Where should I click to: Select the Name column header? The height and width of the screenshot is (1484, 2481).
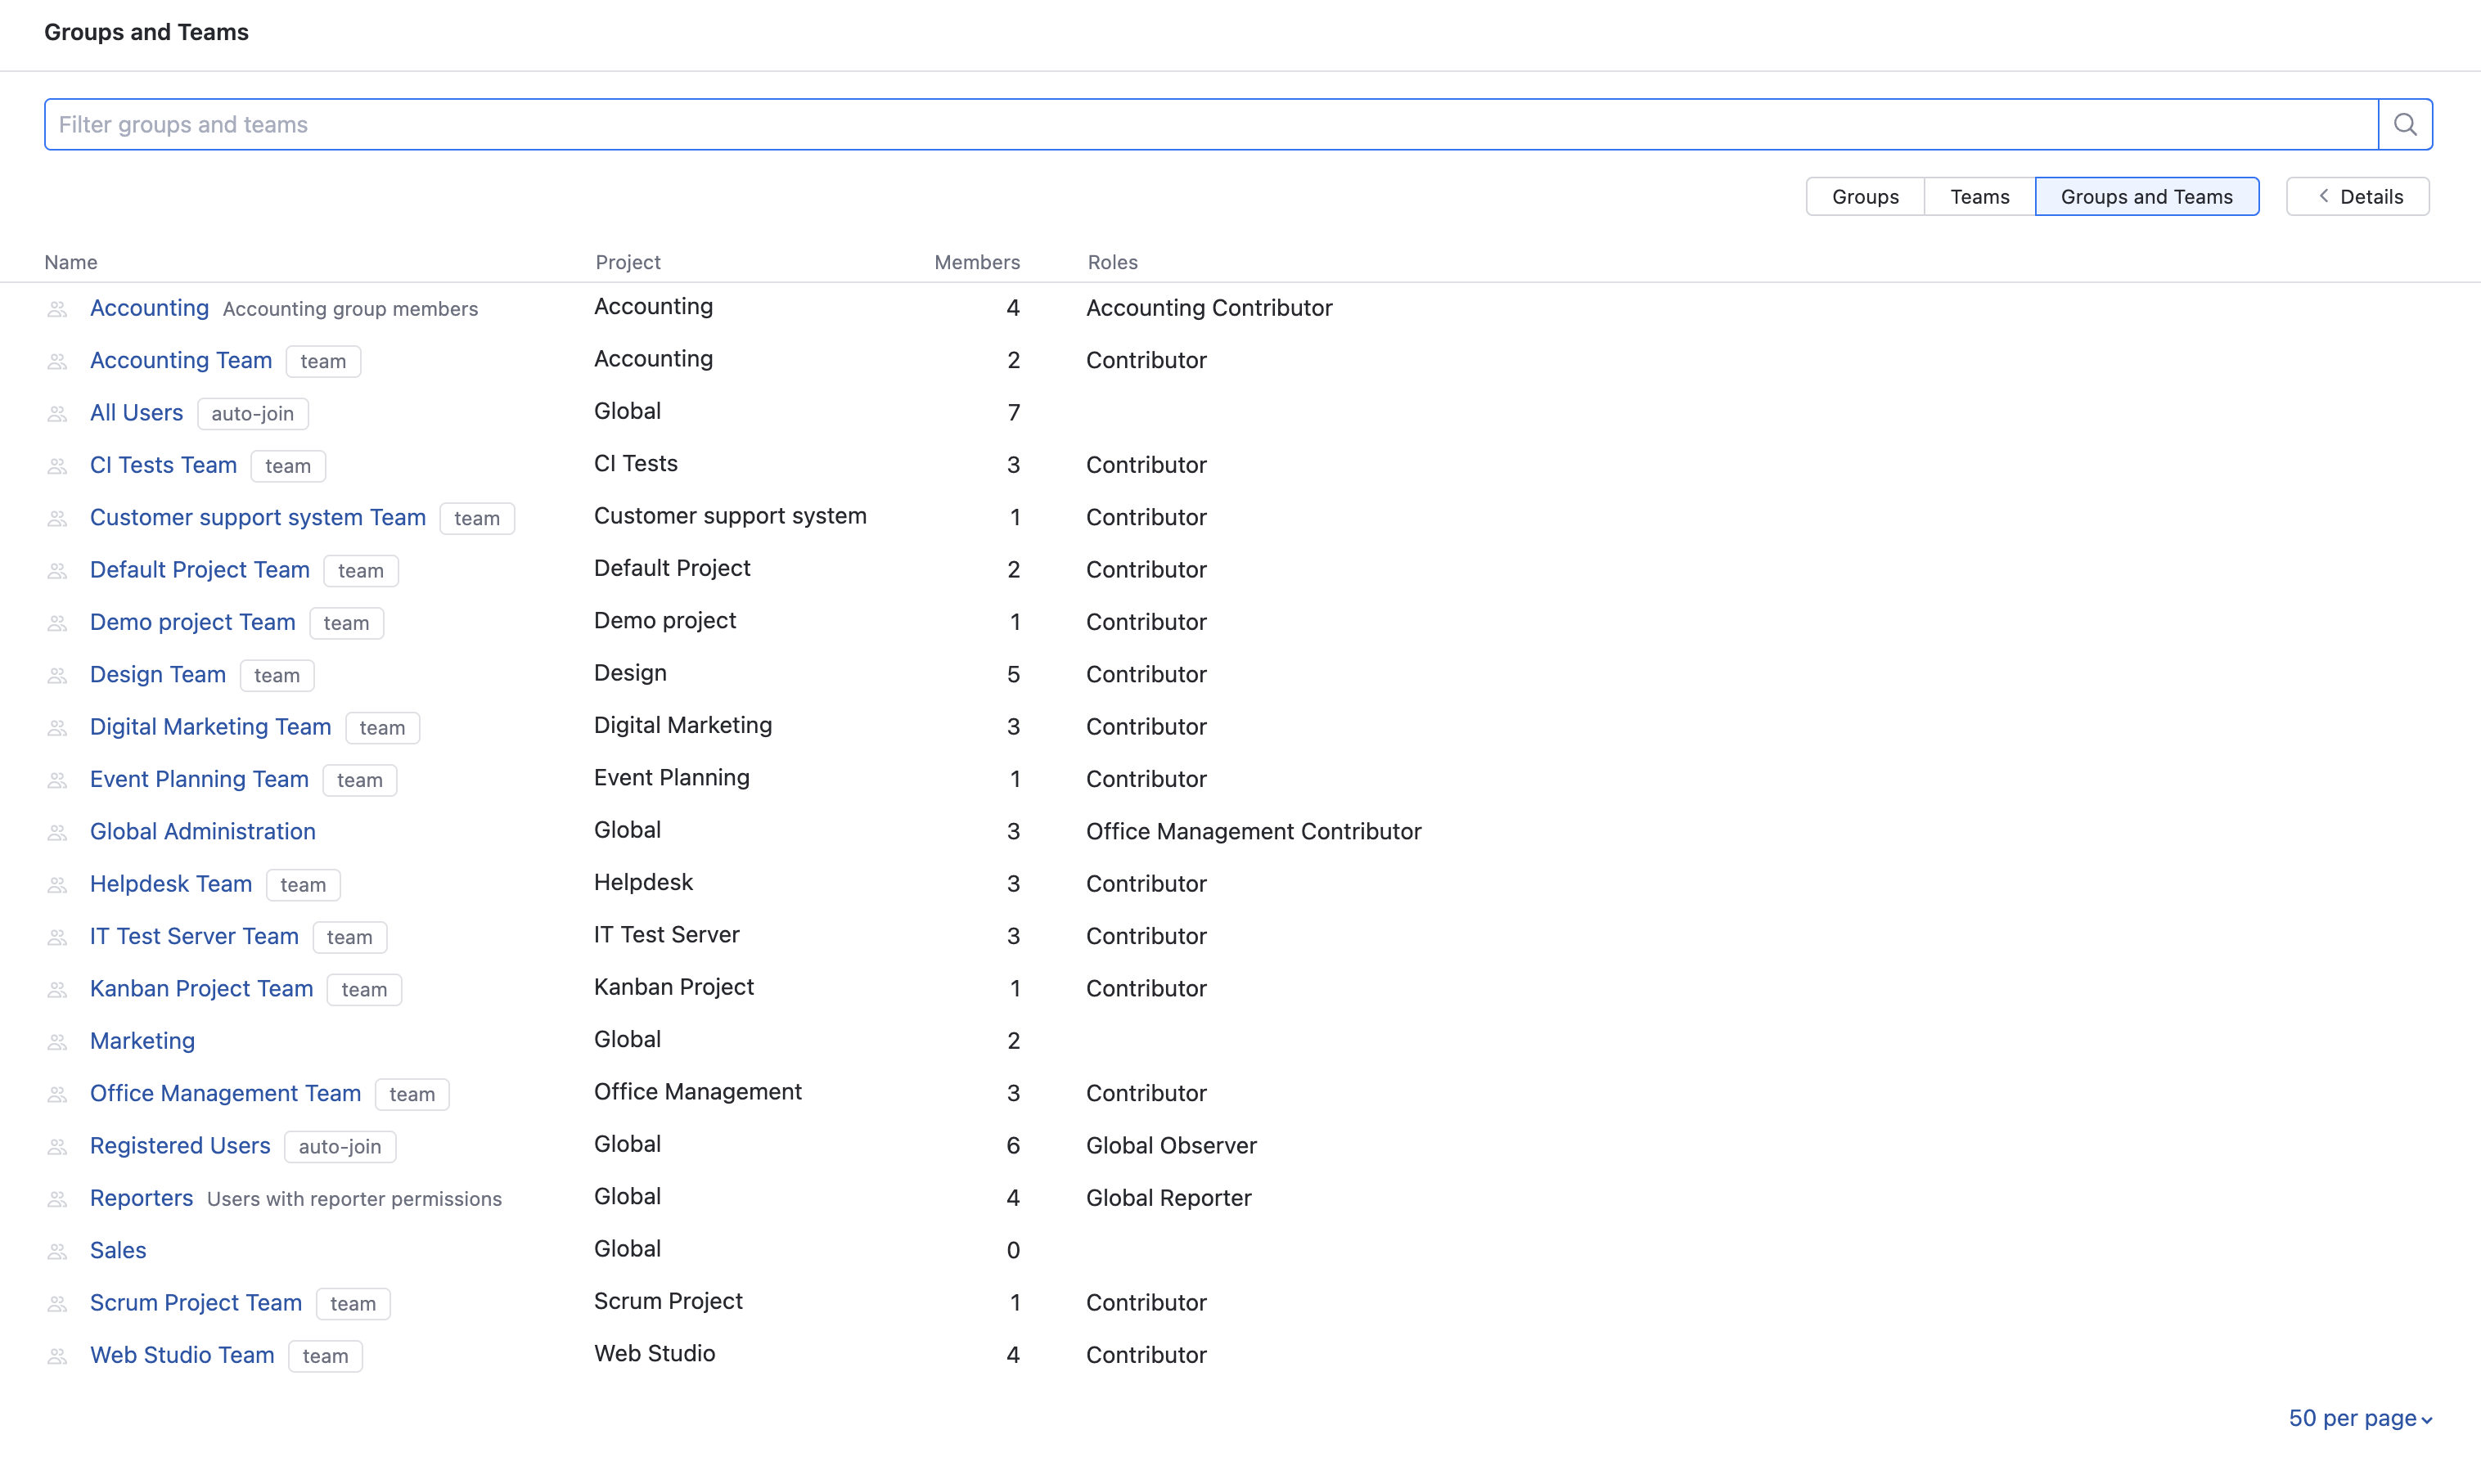[x=71, y=262]
